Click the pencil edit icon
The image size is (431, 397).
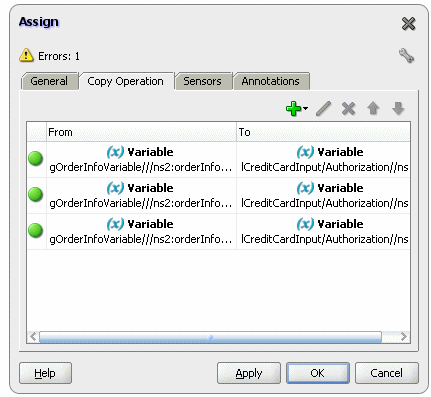323,109
